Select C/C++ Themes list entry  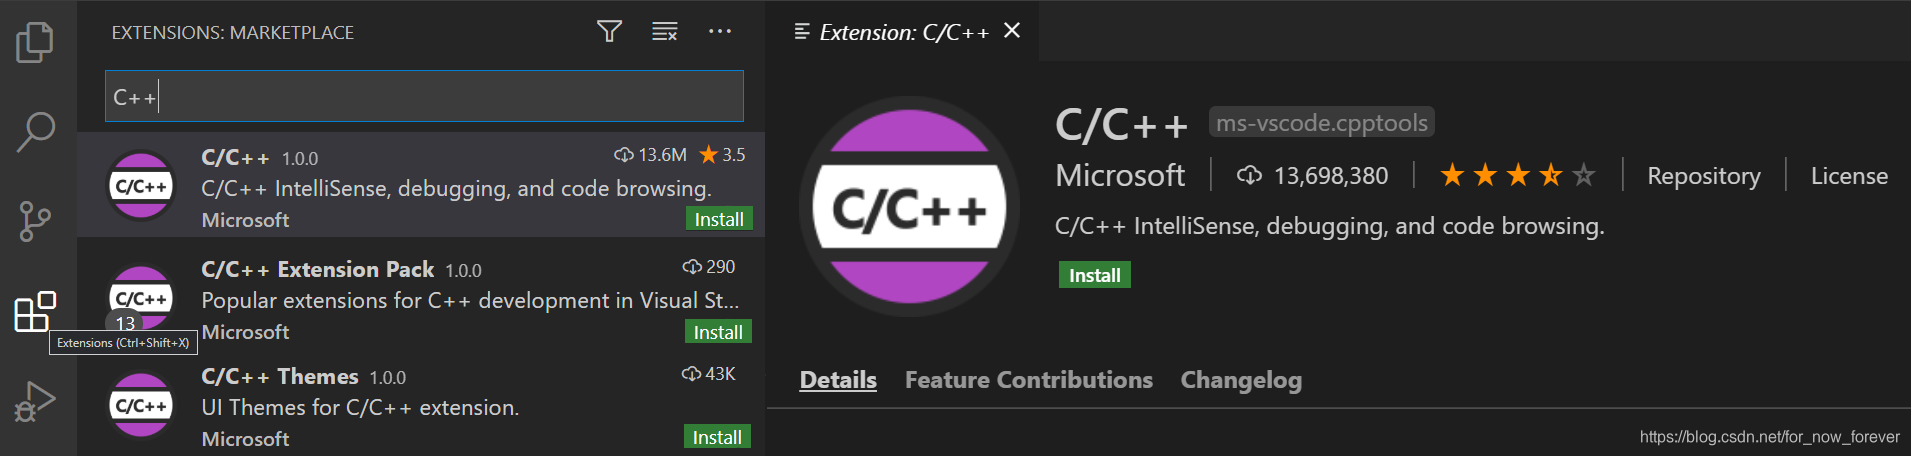[421, 406]
